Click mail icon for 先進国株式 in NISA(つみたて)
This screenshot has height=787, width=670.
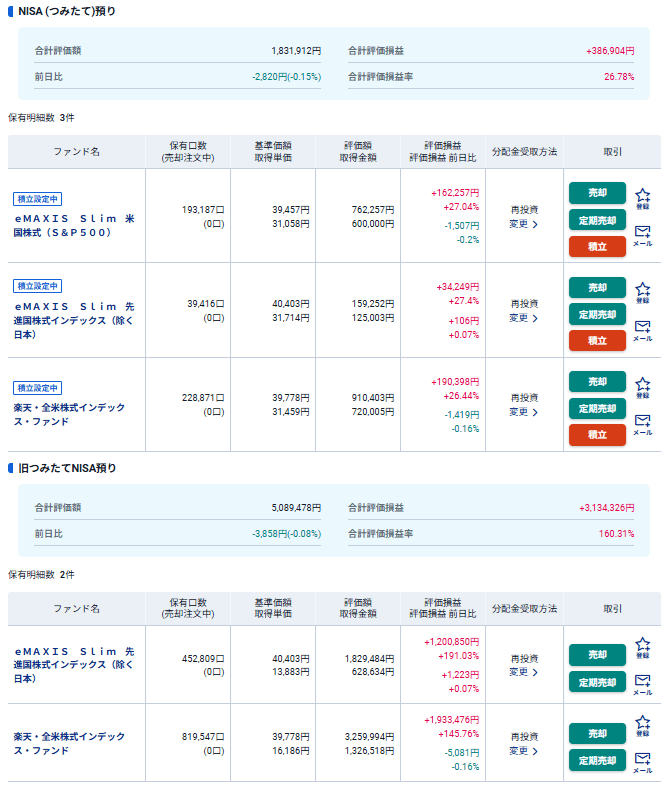pyautogui.click(x=642, y=329)
